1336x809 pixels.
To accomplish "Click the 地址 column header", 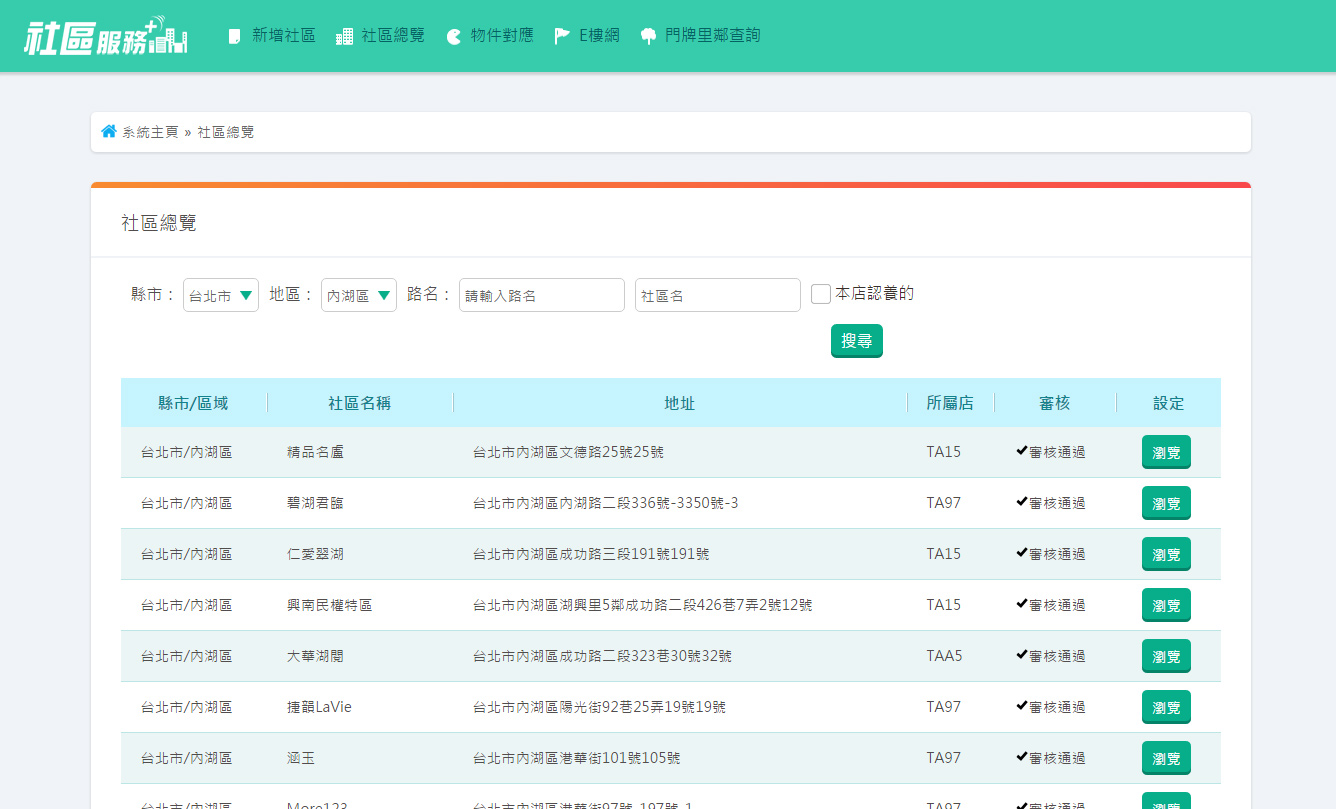I will [680, 403].
